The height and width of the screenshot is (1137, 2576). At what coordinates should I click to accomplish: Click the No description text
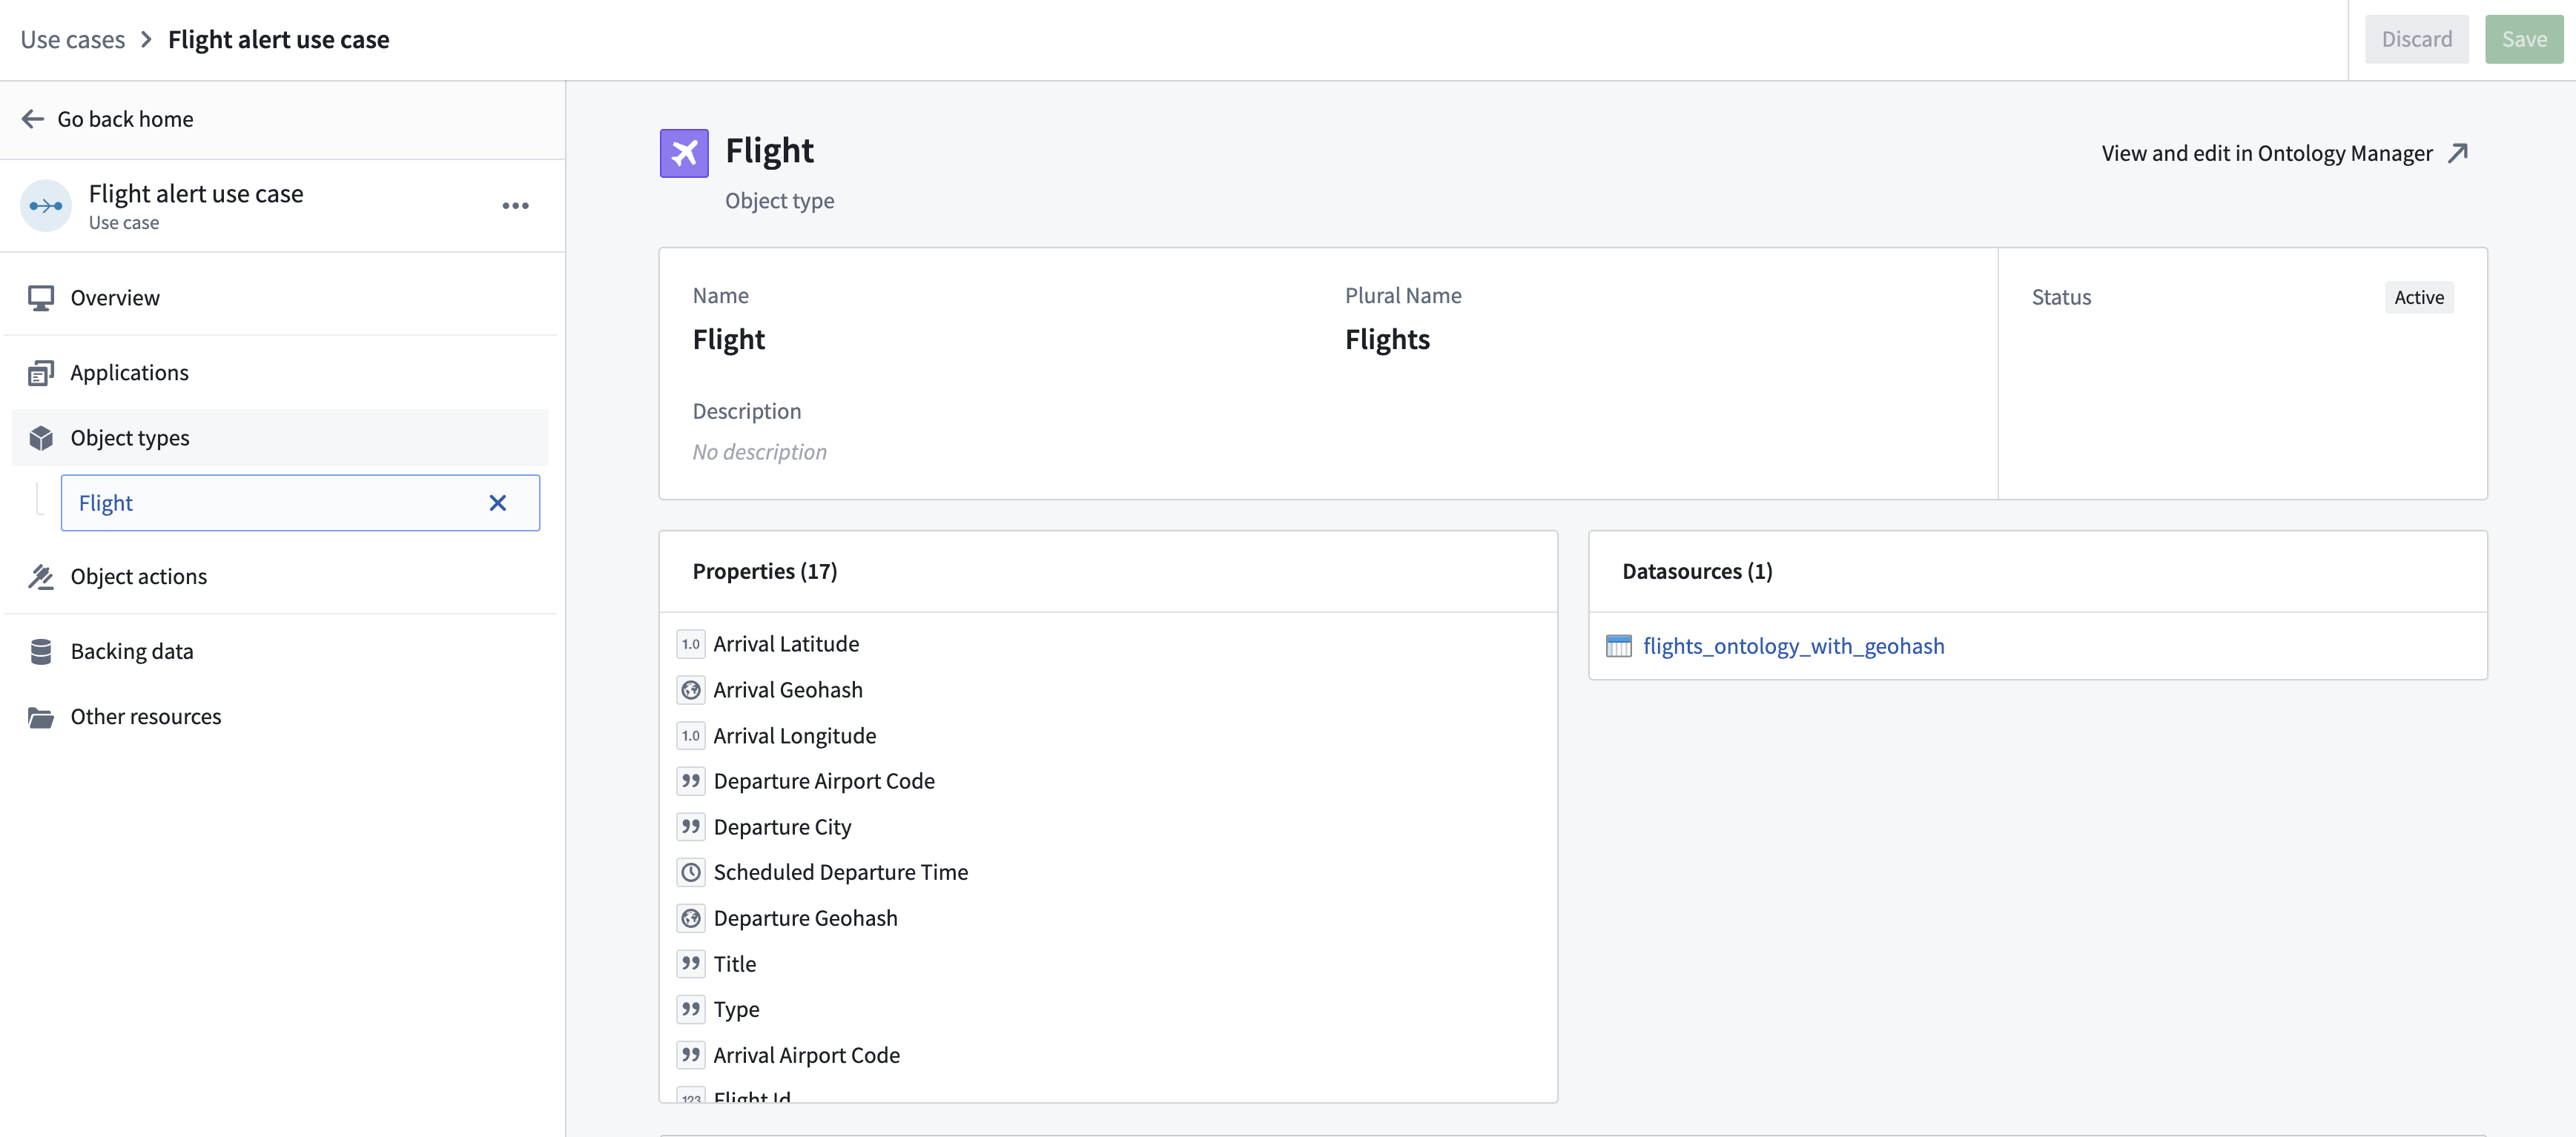760,452
